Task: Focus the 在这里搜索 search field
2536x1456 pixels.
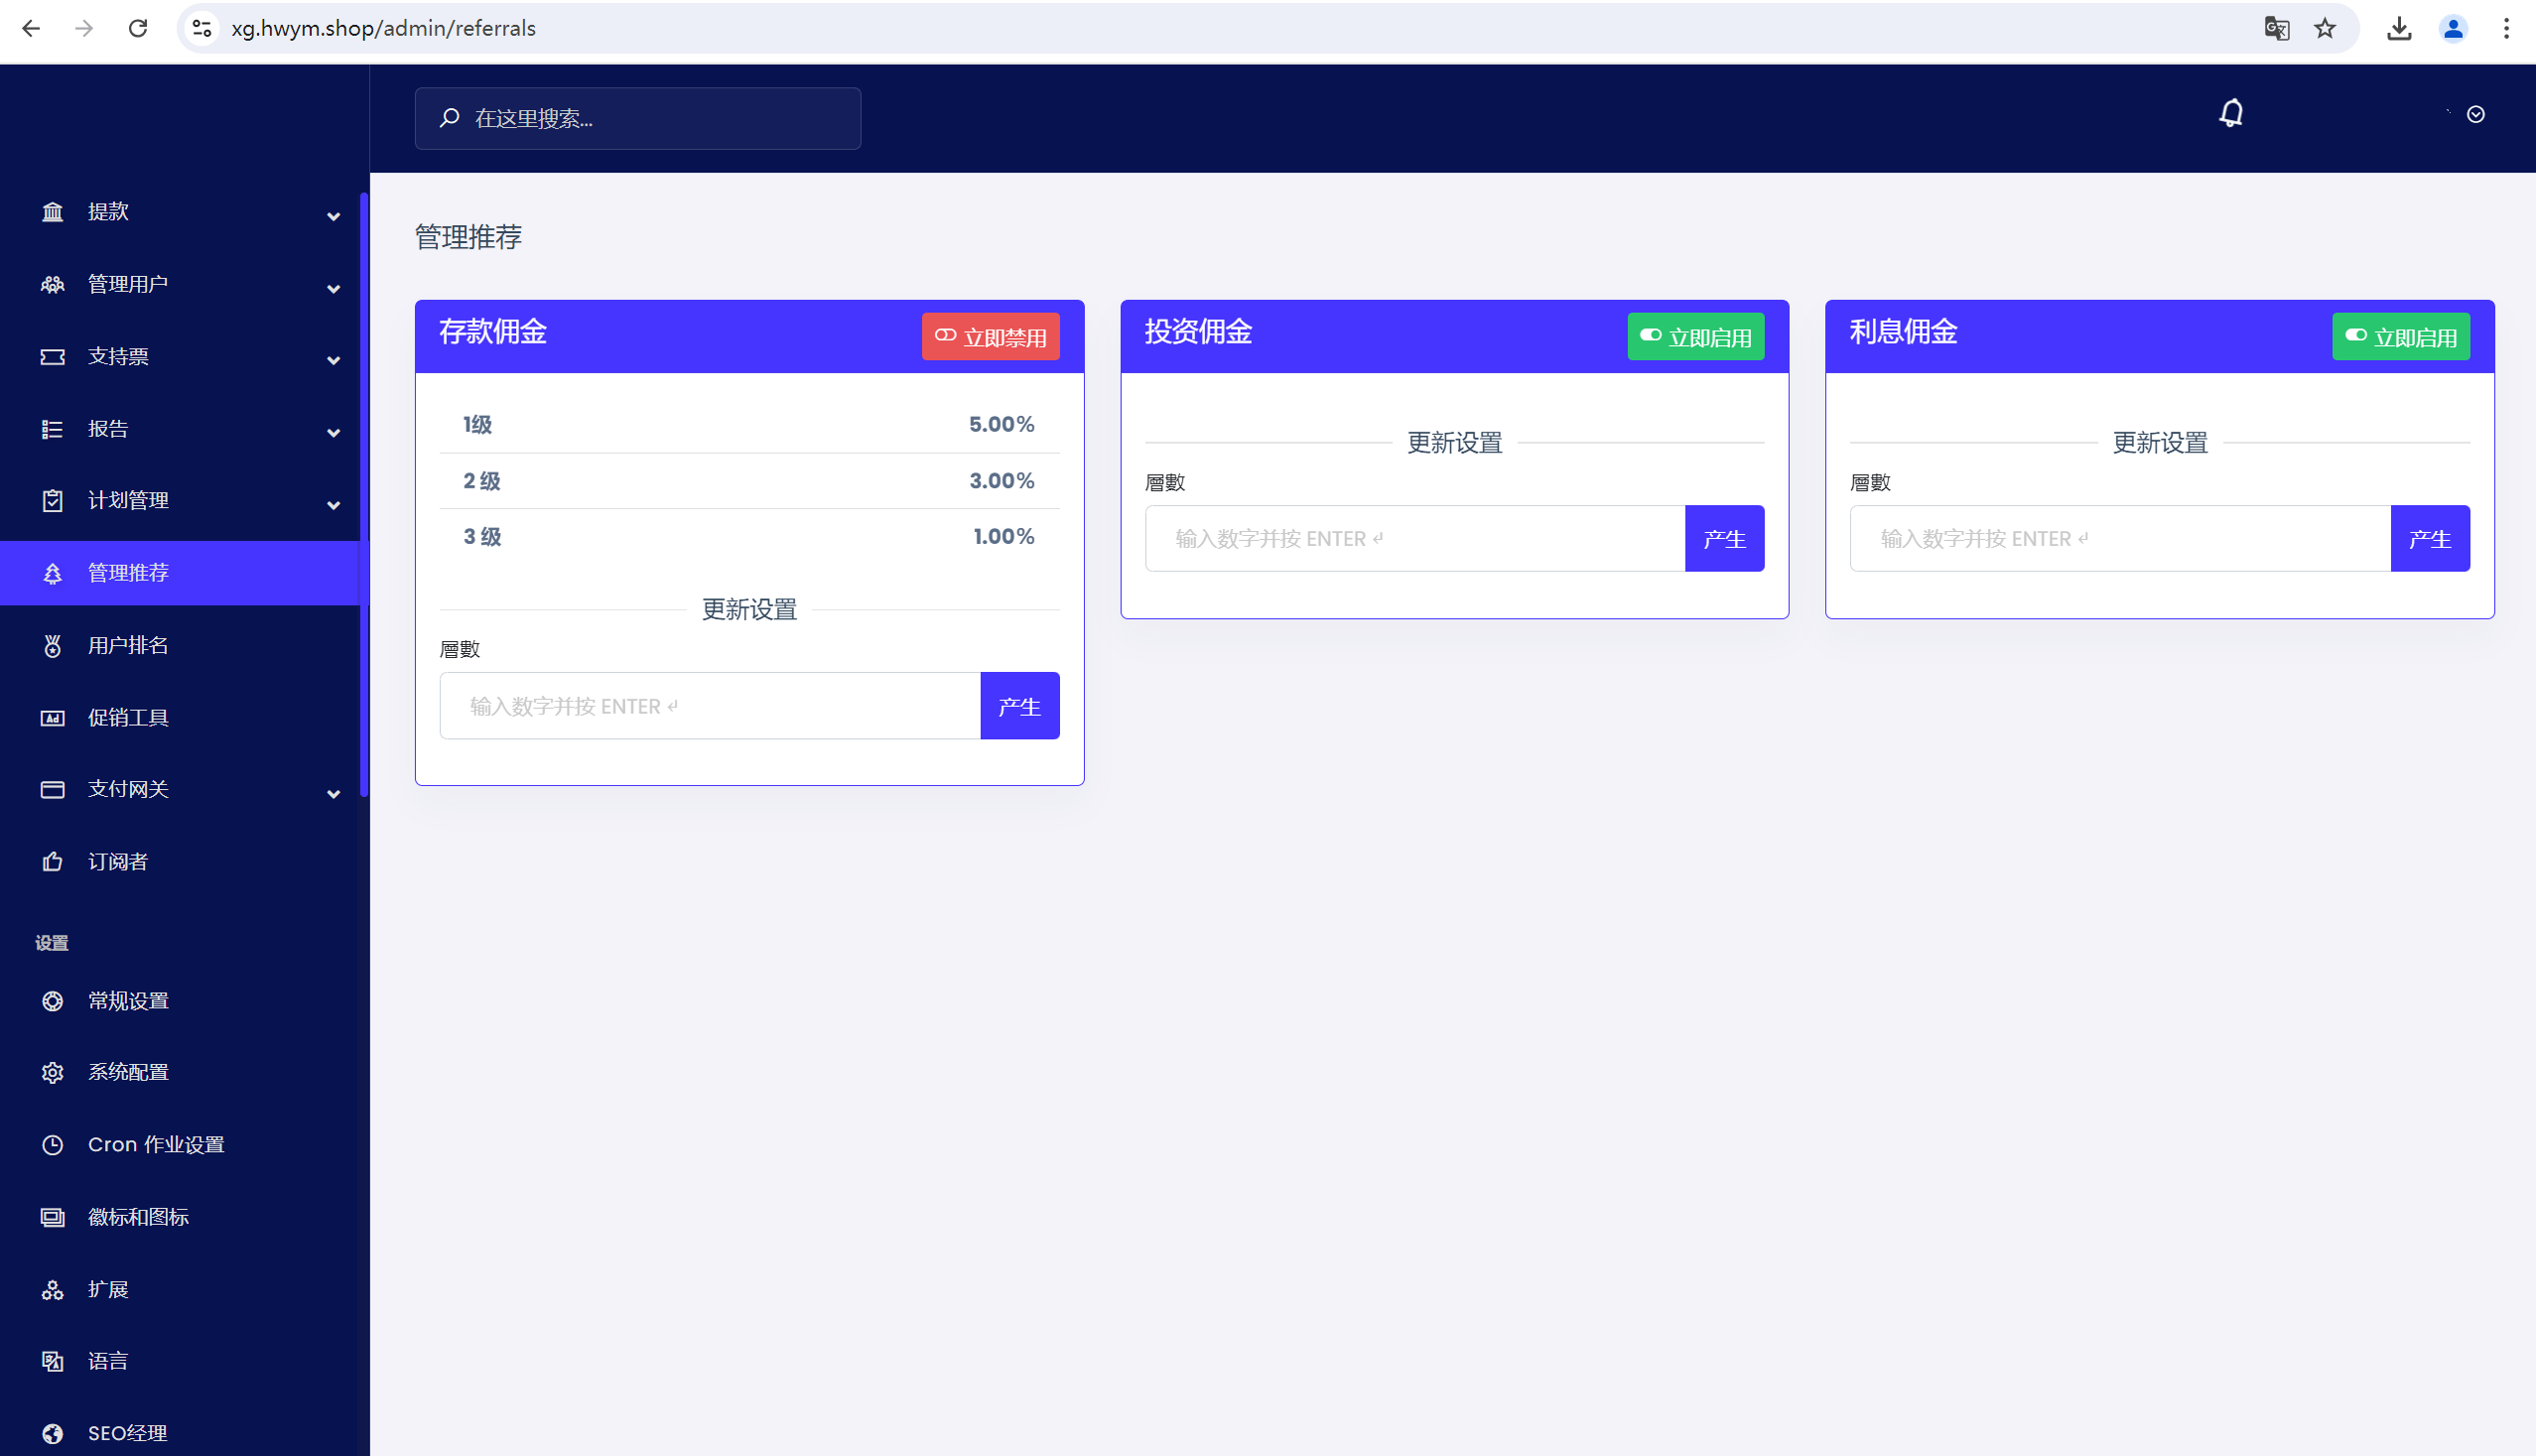Action: [x=638, y=118]
